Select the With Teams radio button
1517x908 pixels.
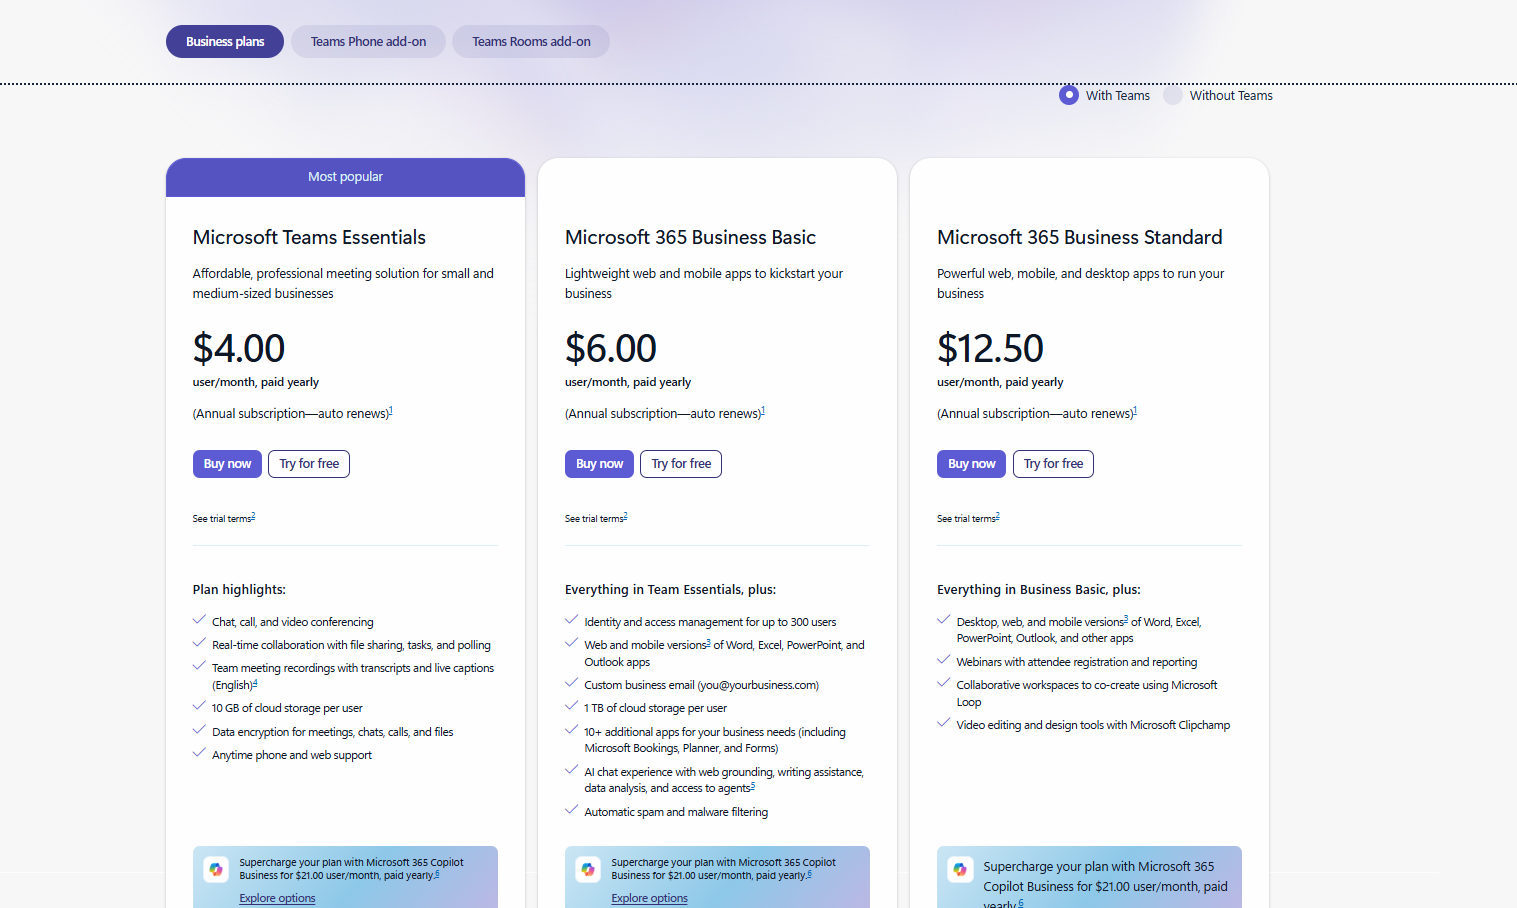tap(1069, 95)
